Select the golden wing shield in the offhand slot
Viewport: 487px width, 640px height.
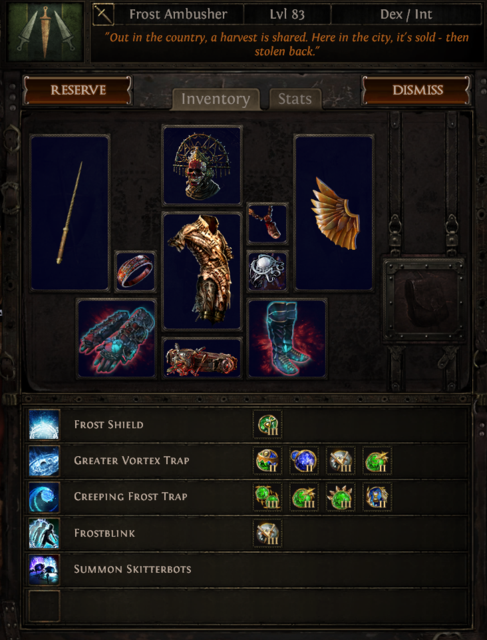[334, 213]
